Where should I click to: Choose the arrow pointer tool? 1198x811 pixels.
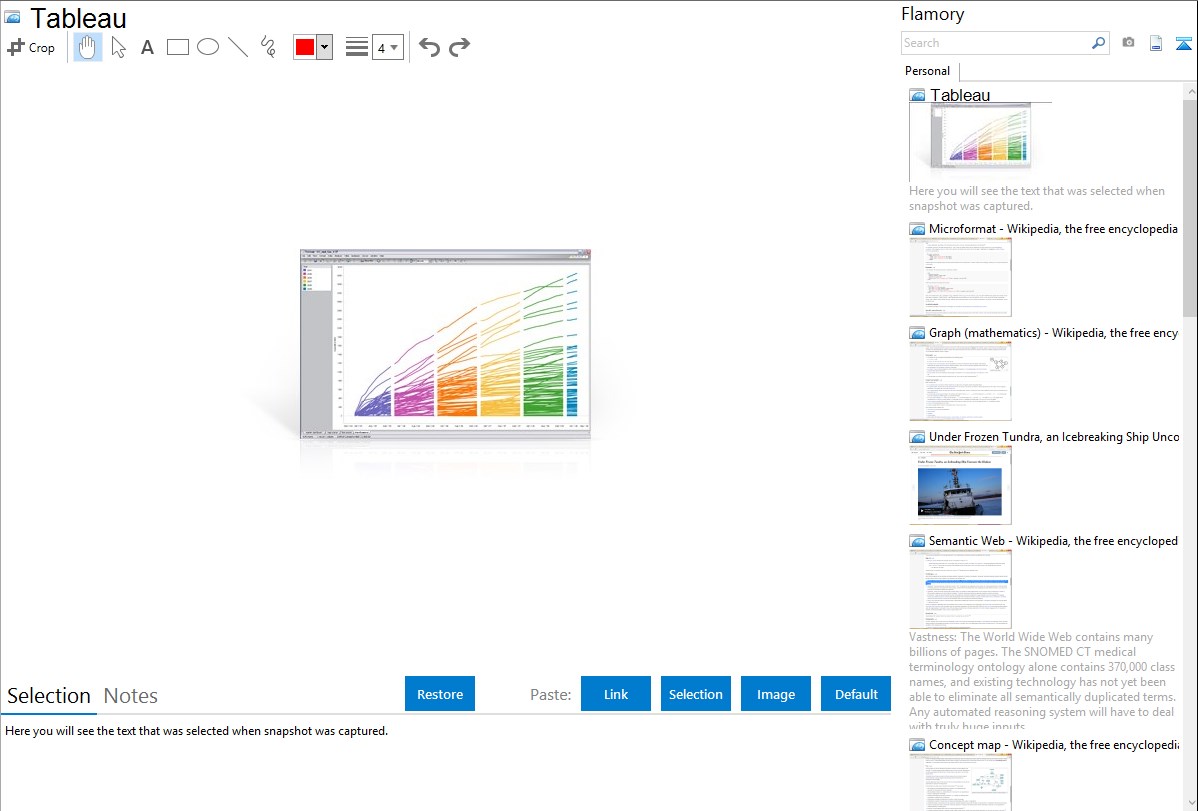pyautogui.click(x=118, y=47)
